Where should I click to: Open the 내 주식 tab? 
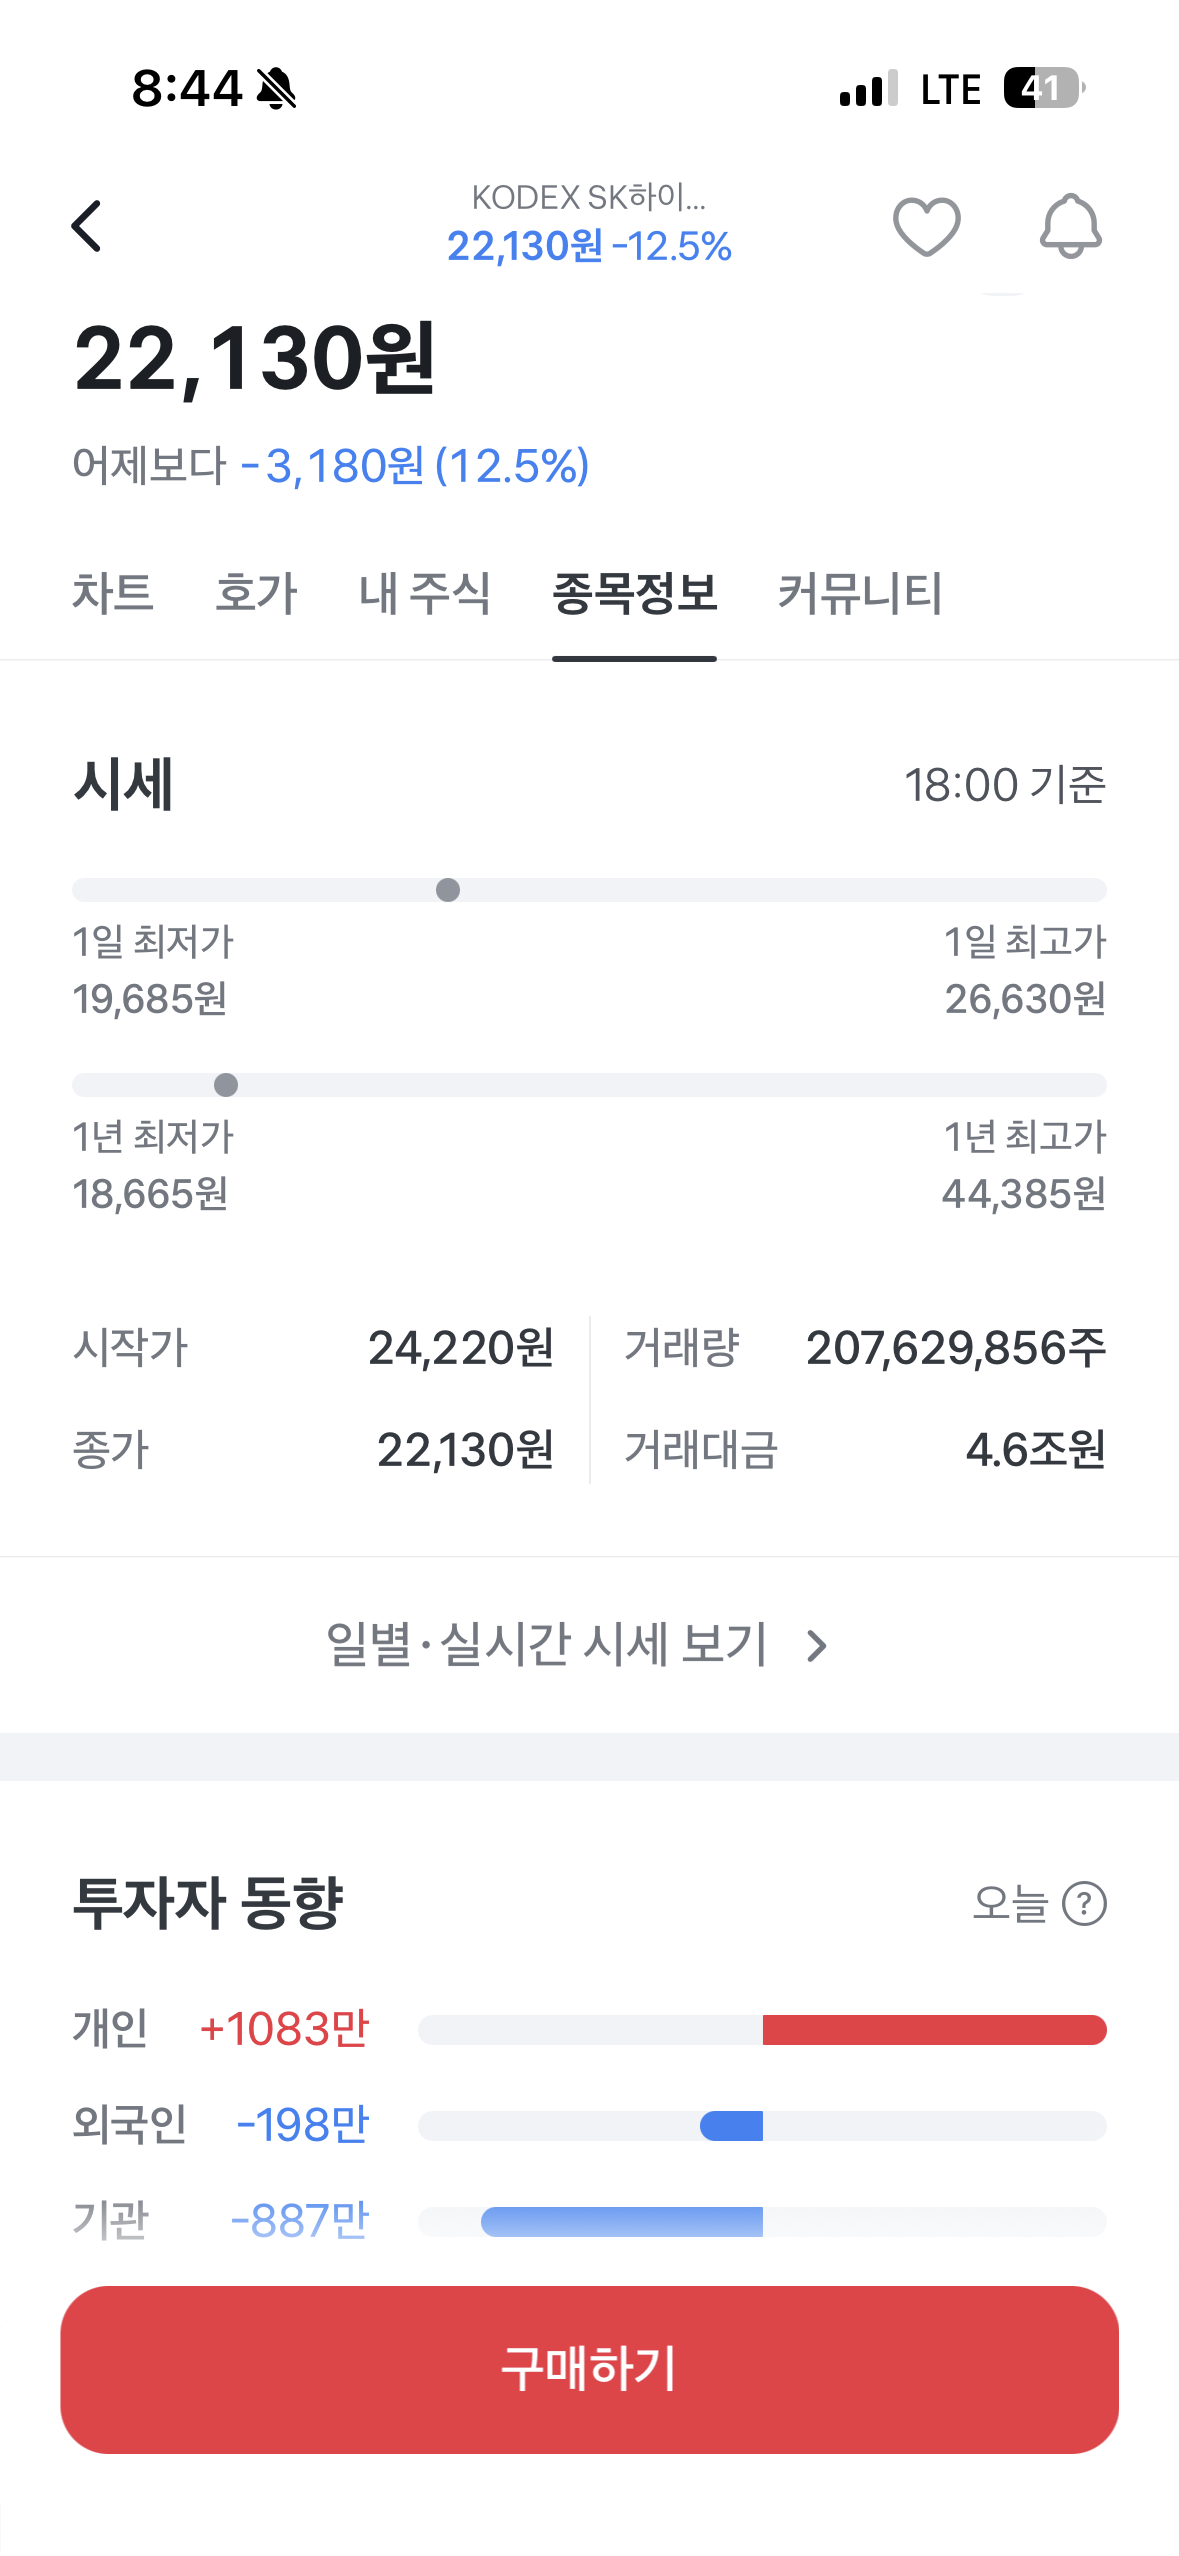pyautogui.click(x=425, y=592)
